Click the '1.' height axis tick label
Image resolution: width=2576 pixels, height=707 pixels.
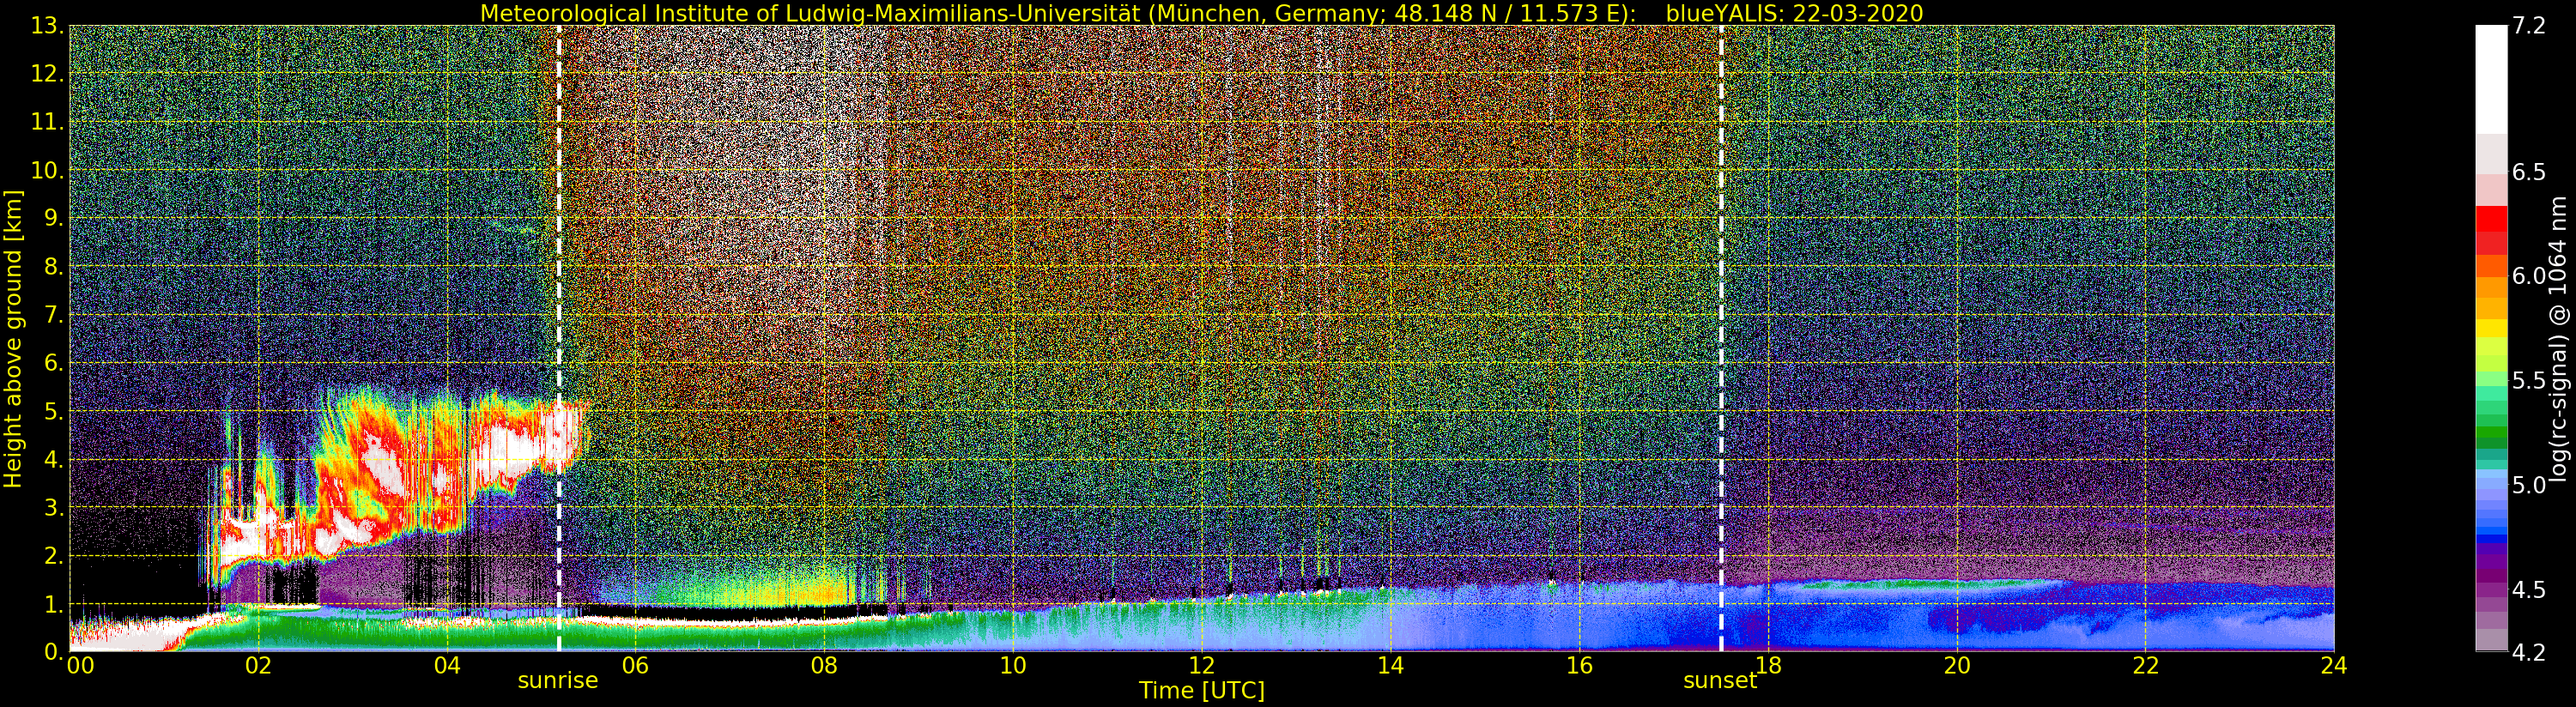click(x=55, y=604)
